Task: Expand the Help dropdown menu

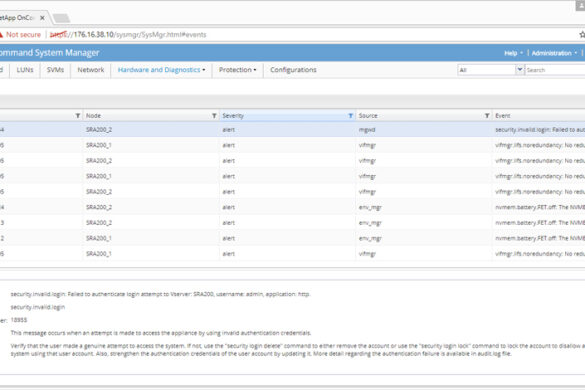Action: pyautogui.click(x=513, y=53)
